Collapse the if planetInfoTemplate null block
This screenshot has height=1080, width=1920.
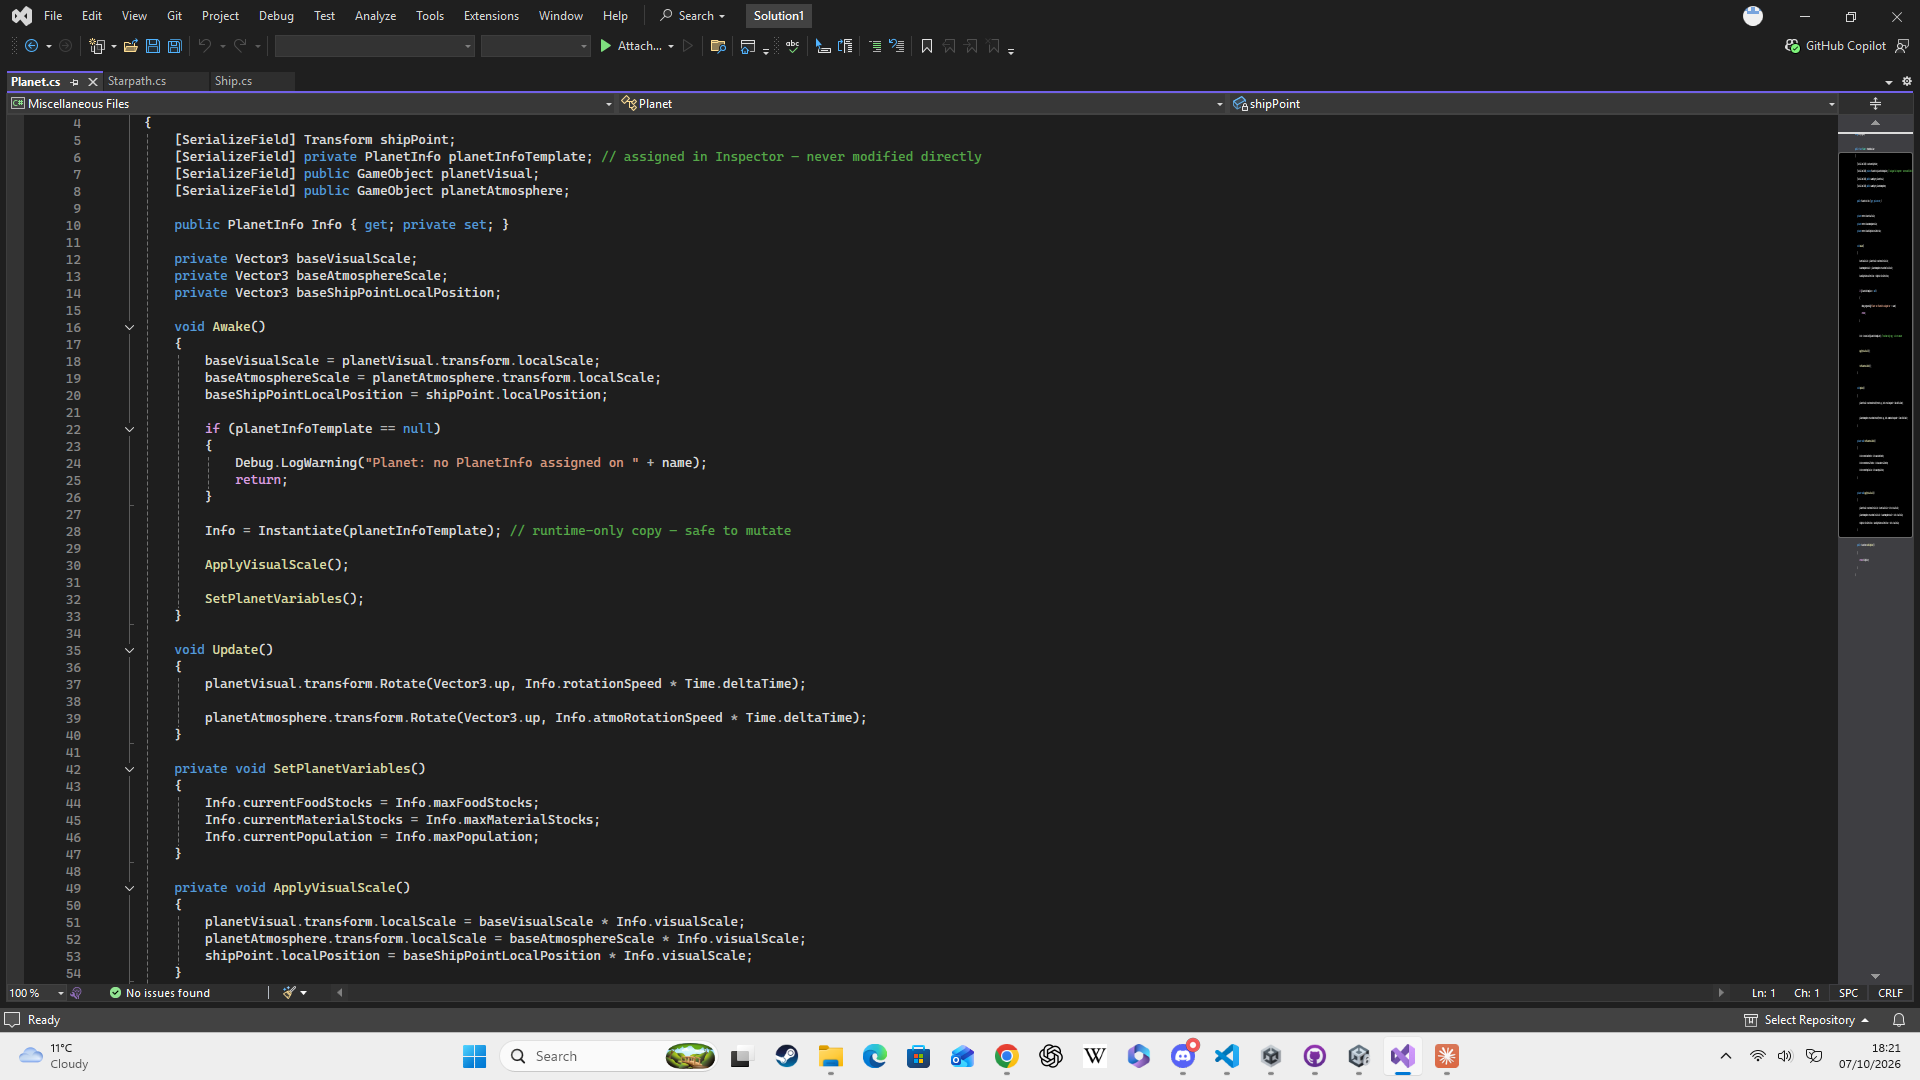(129, 429)
